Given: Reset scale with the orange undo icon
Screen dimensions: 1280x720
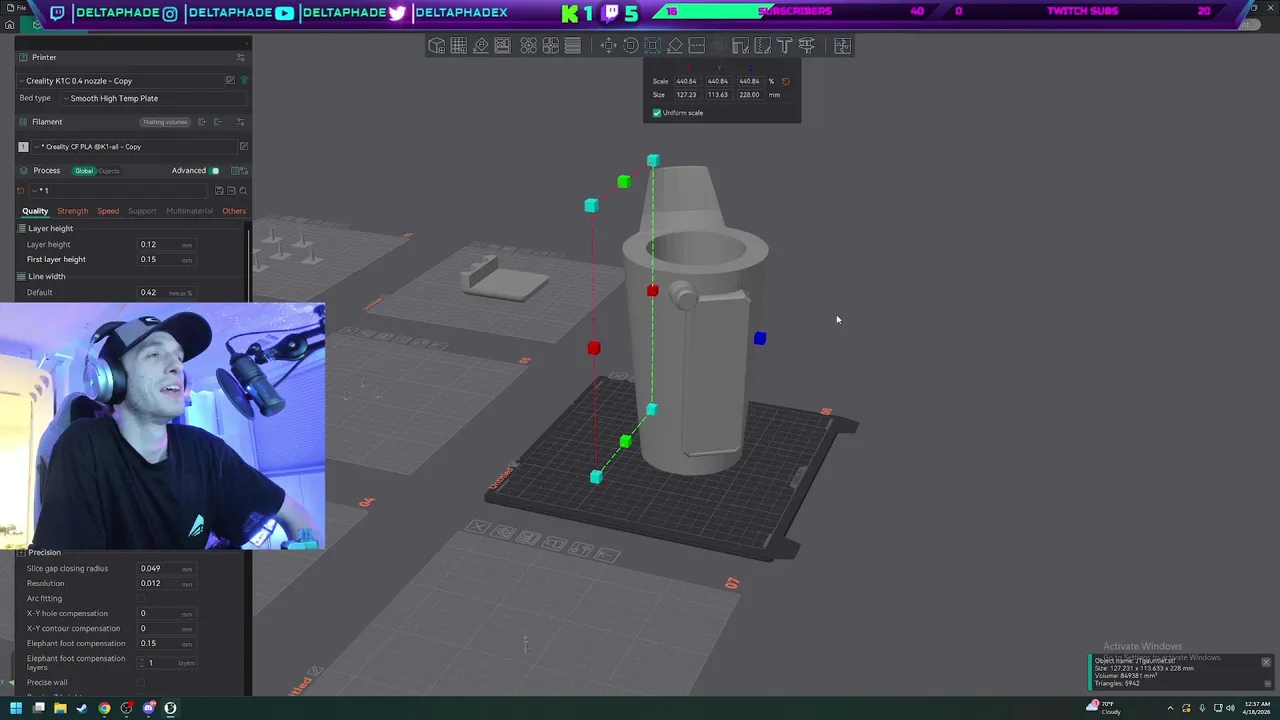Looking at the screenshot, I should click(x=785, y=81).
